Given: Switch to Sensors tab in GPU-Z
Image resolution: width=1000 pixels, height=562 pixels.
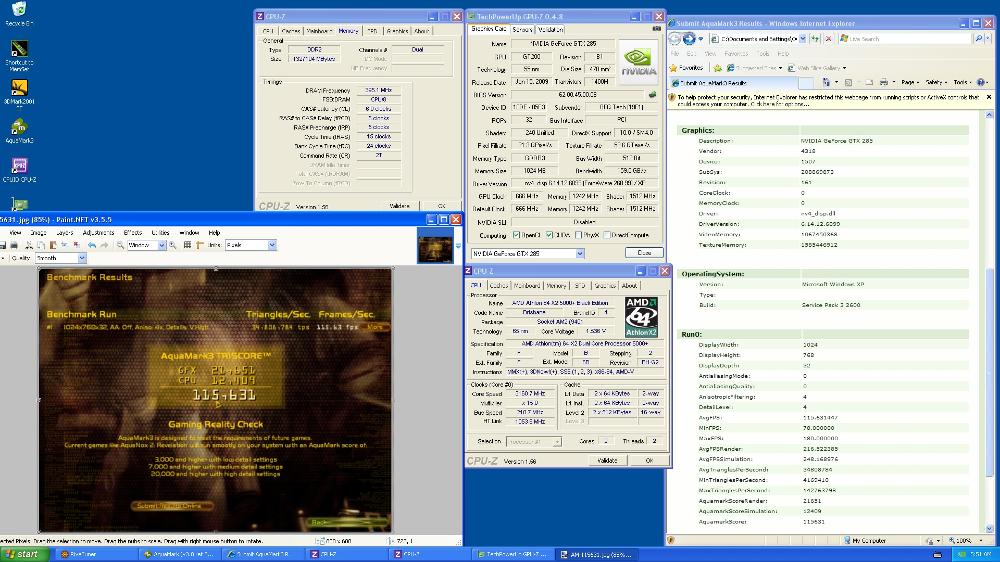Looking at the screenshot, I should point(522,29).
